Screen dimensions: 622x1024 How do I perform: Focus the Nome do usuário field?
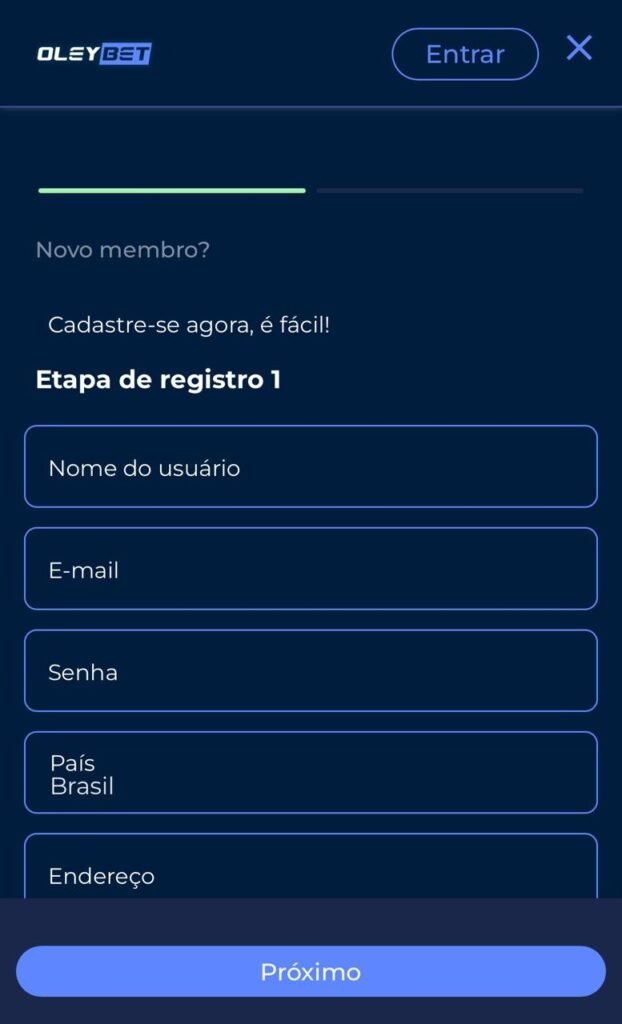point(311,467)
